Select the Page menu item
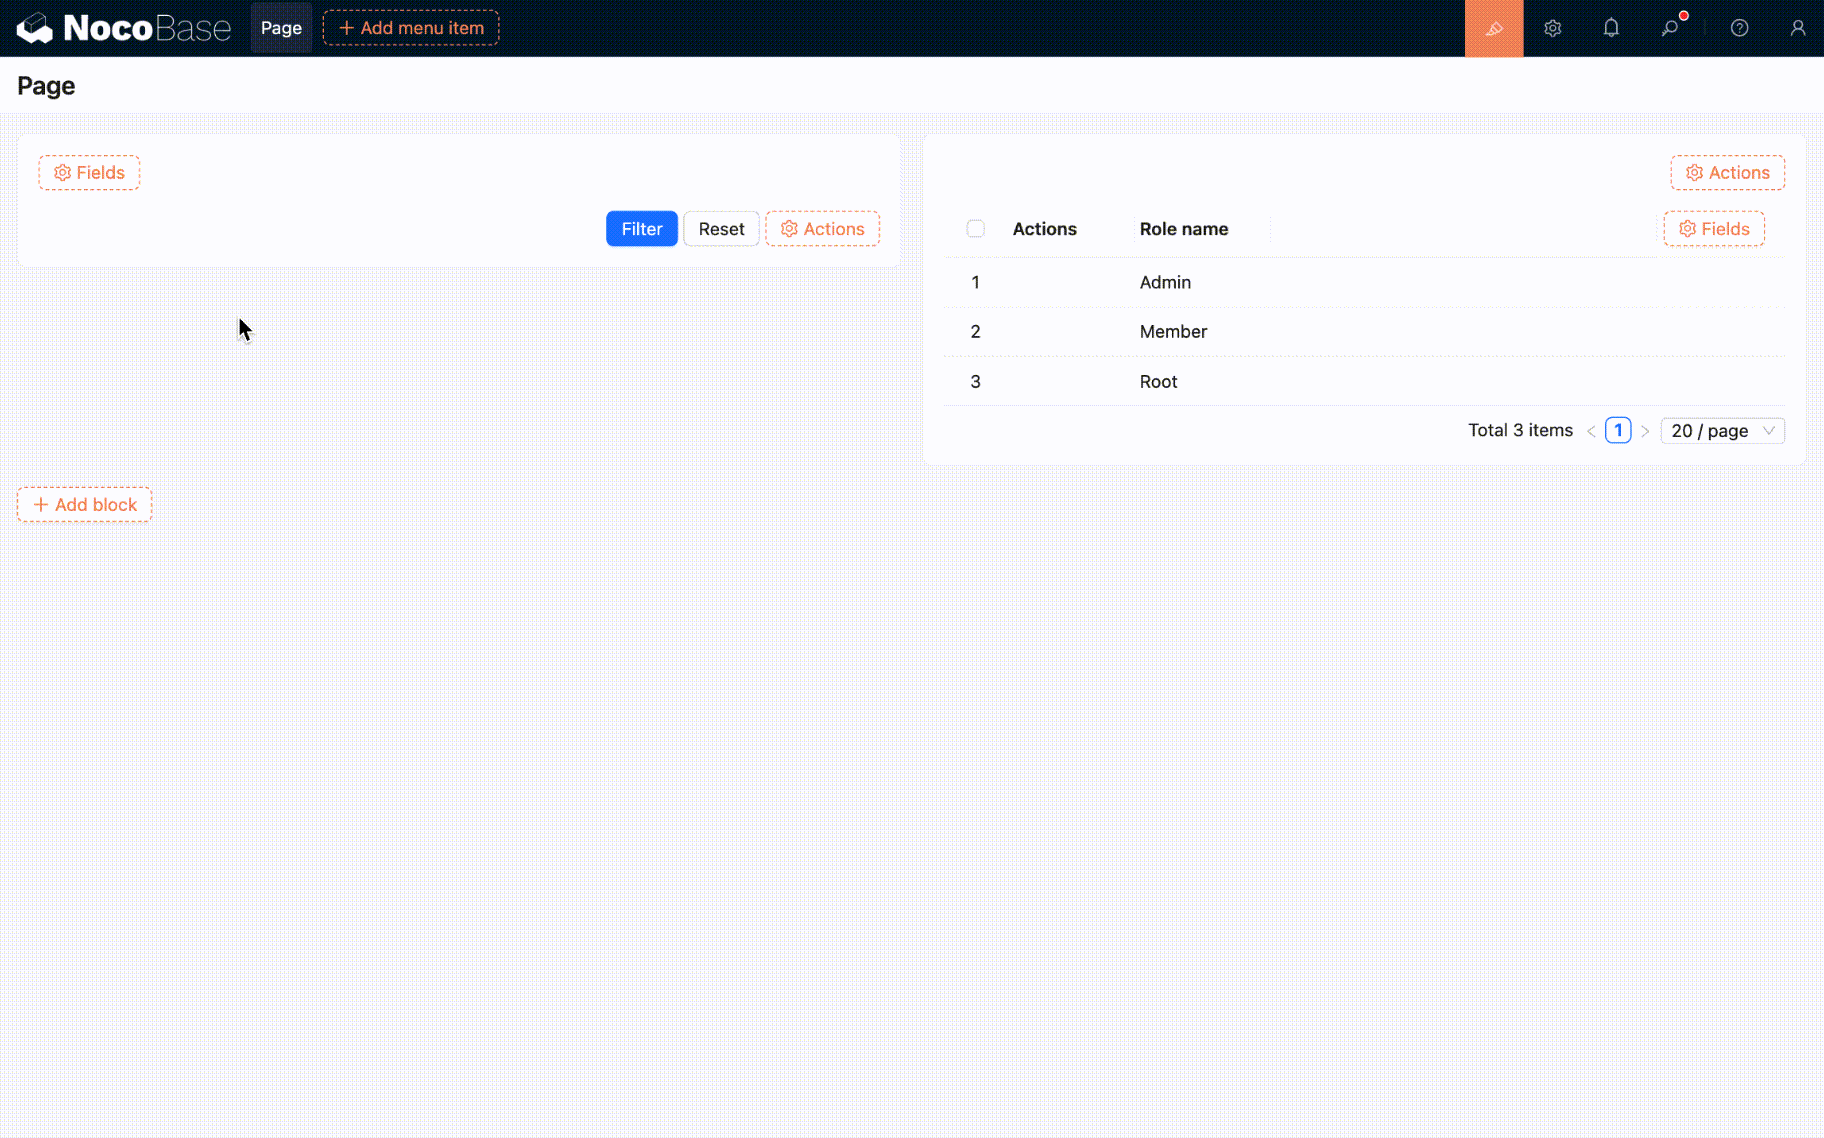 (281, 28)
